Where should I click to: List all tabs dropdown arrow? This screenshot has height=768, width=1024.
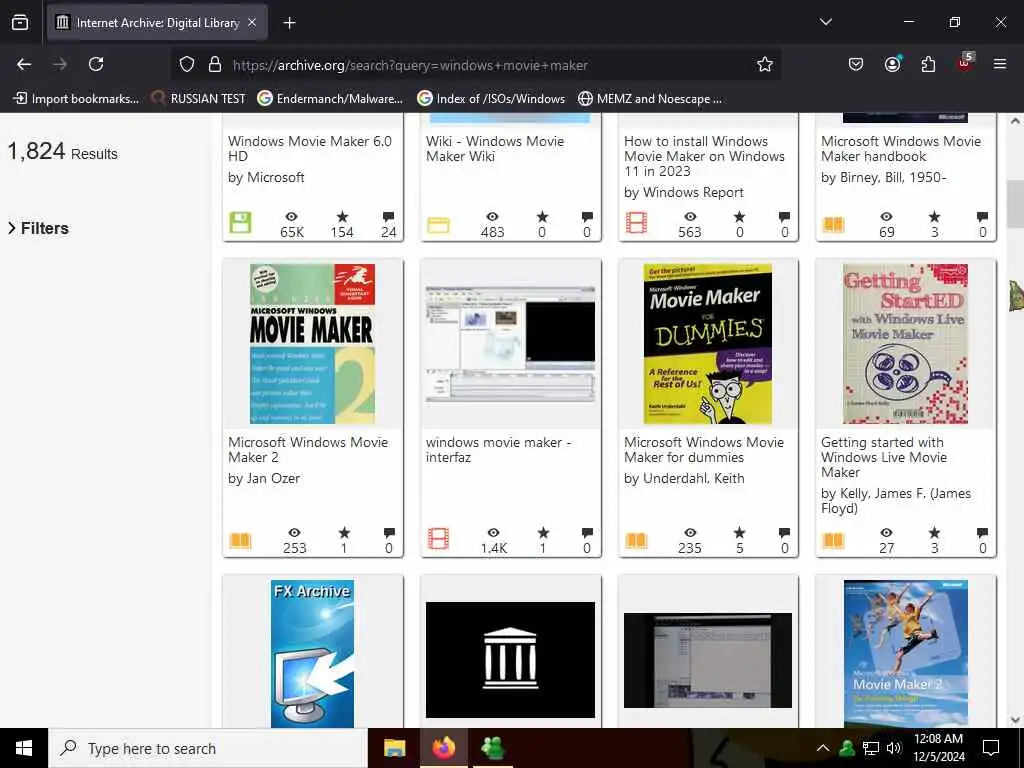tap(825, 22)
